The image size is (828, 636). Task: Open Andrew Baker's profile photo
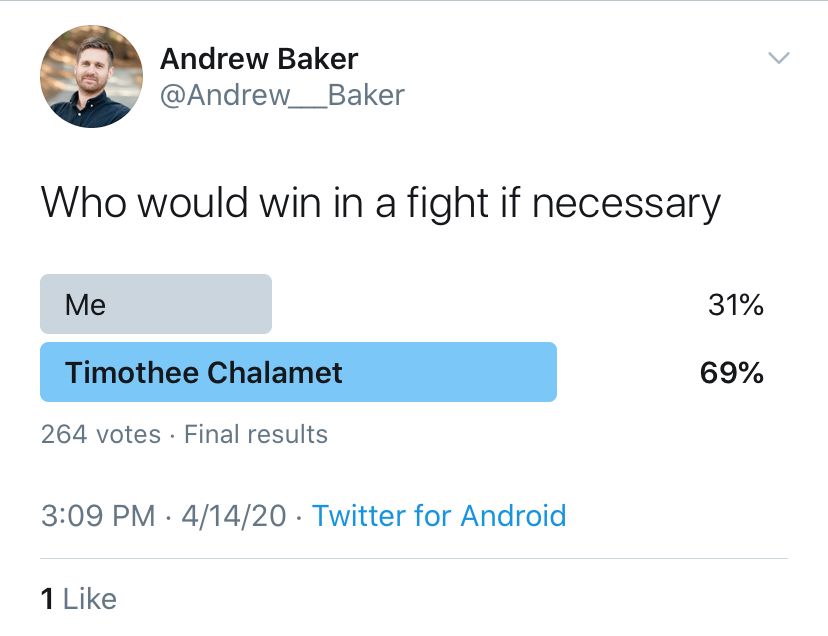point(91,76)
